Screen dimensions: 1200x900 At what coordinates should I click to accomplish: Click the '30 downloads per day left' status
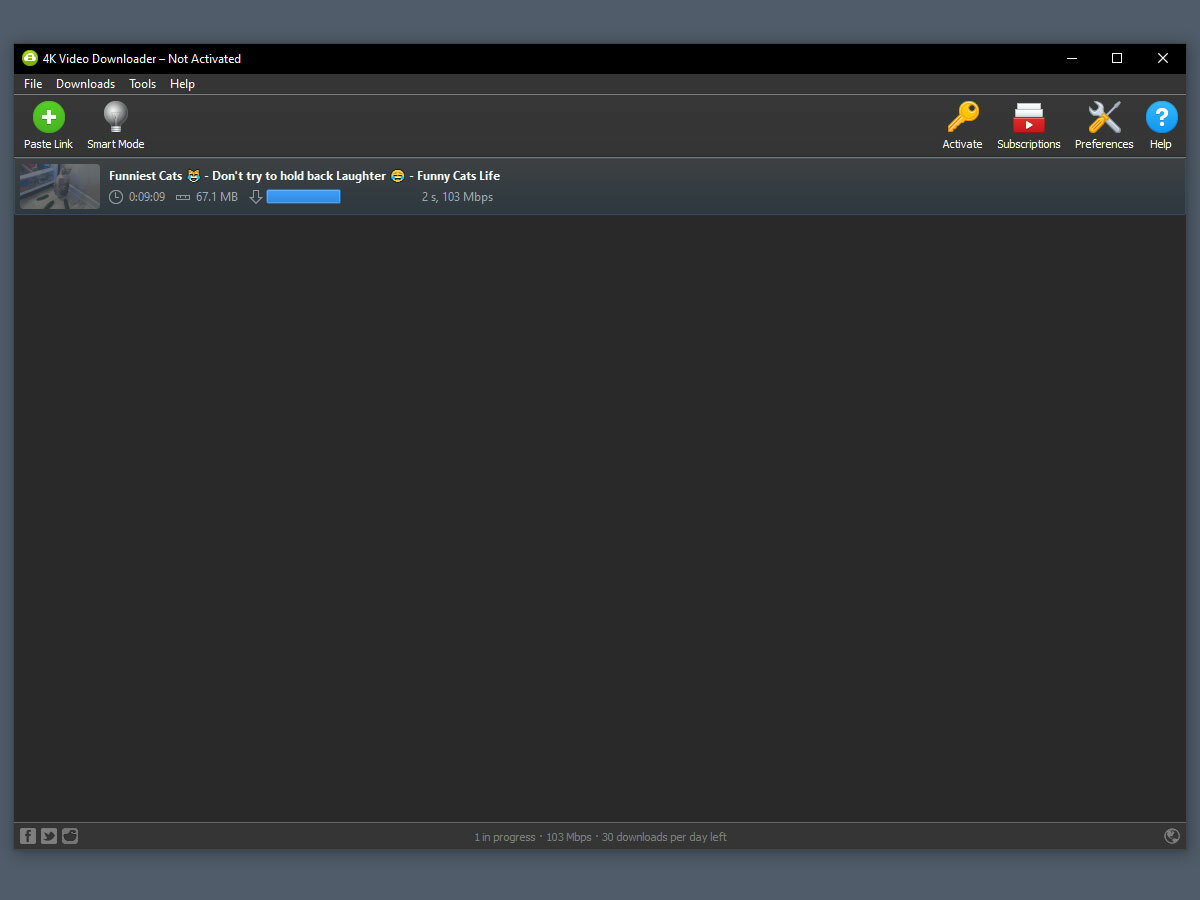pos(664,837)
